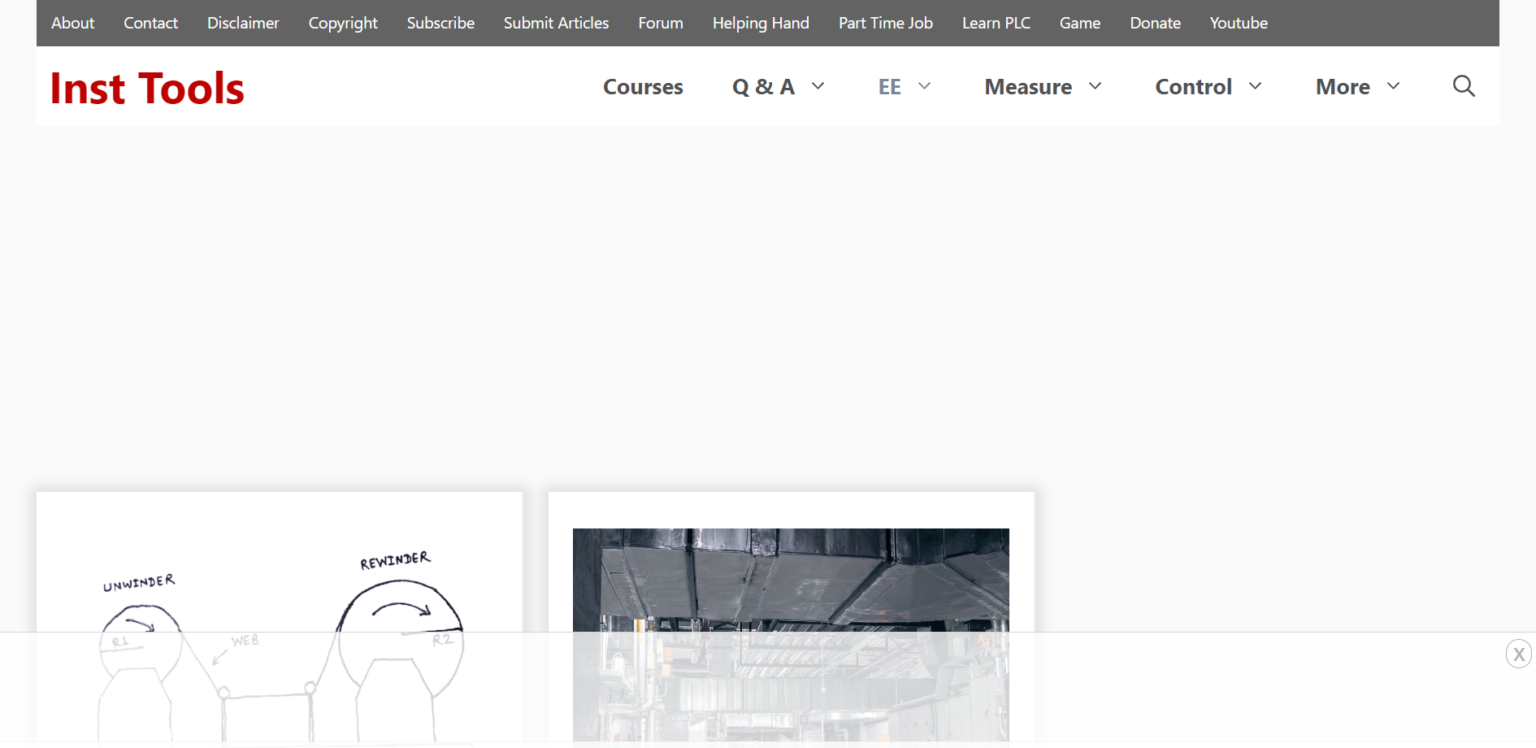Visit the Forum
Screen dimensions: 1536x748
pyautogui.click(x=660, y=22)
